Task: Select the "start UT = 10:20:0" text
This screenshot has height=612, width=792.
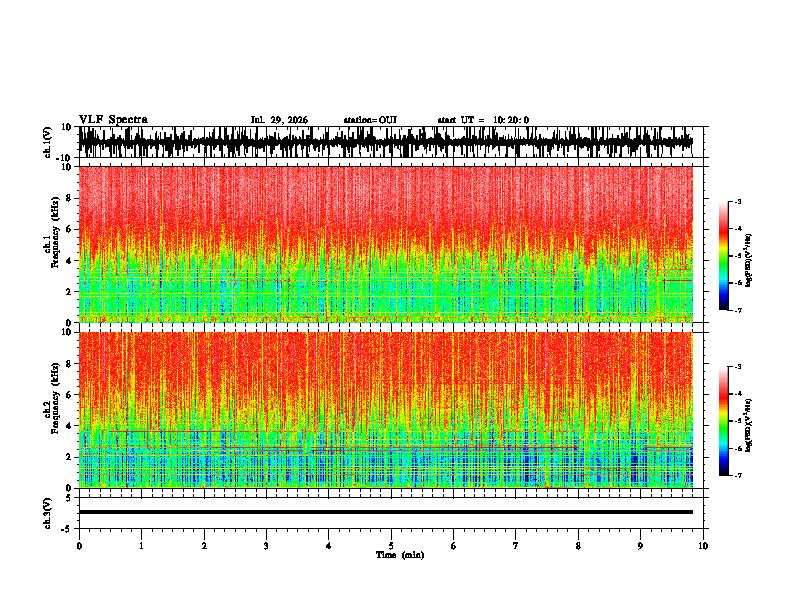Action: coord(483,120)
